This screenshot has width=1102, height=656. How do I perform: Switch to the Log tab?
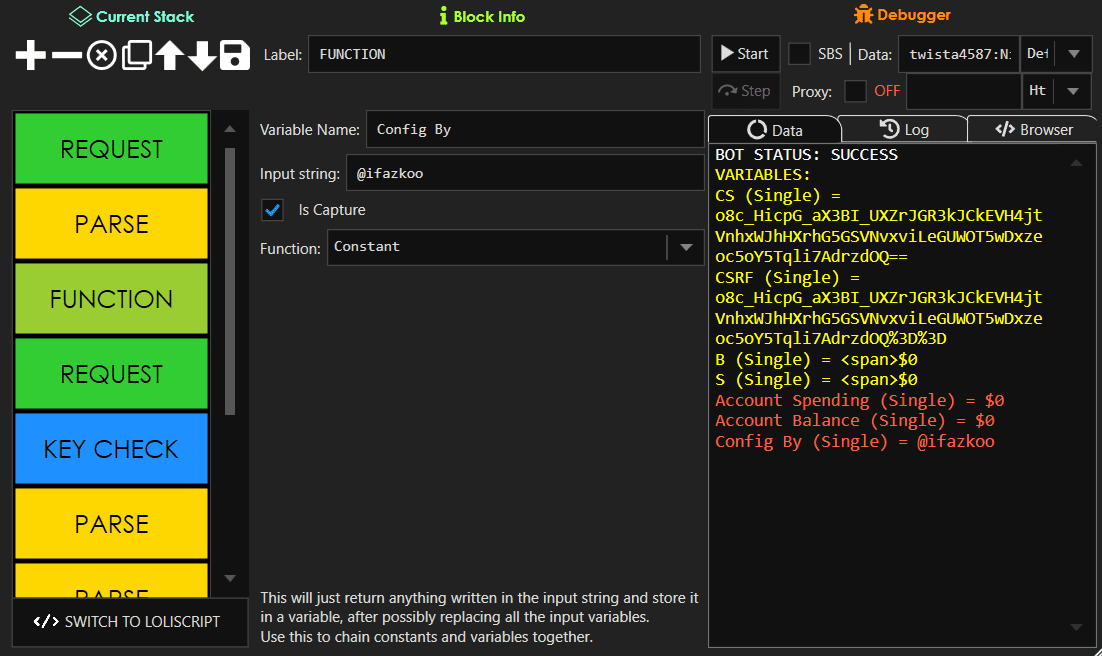coord(903,128)
